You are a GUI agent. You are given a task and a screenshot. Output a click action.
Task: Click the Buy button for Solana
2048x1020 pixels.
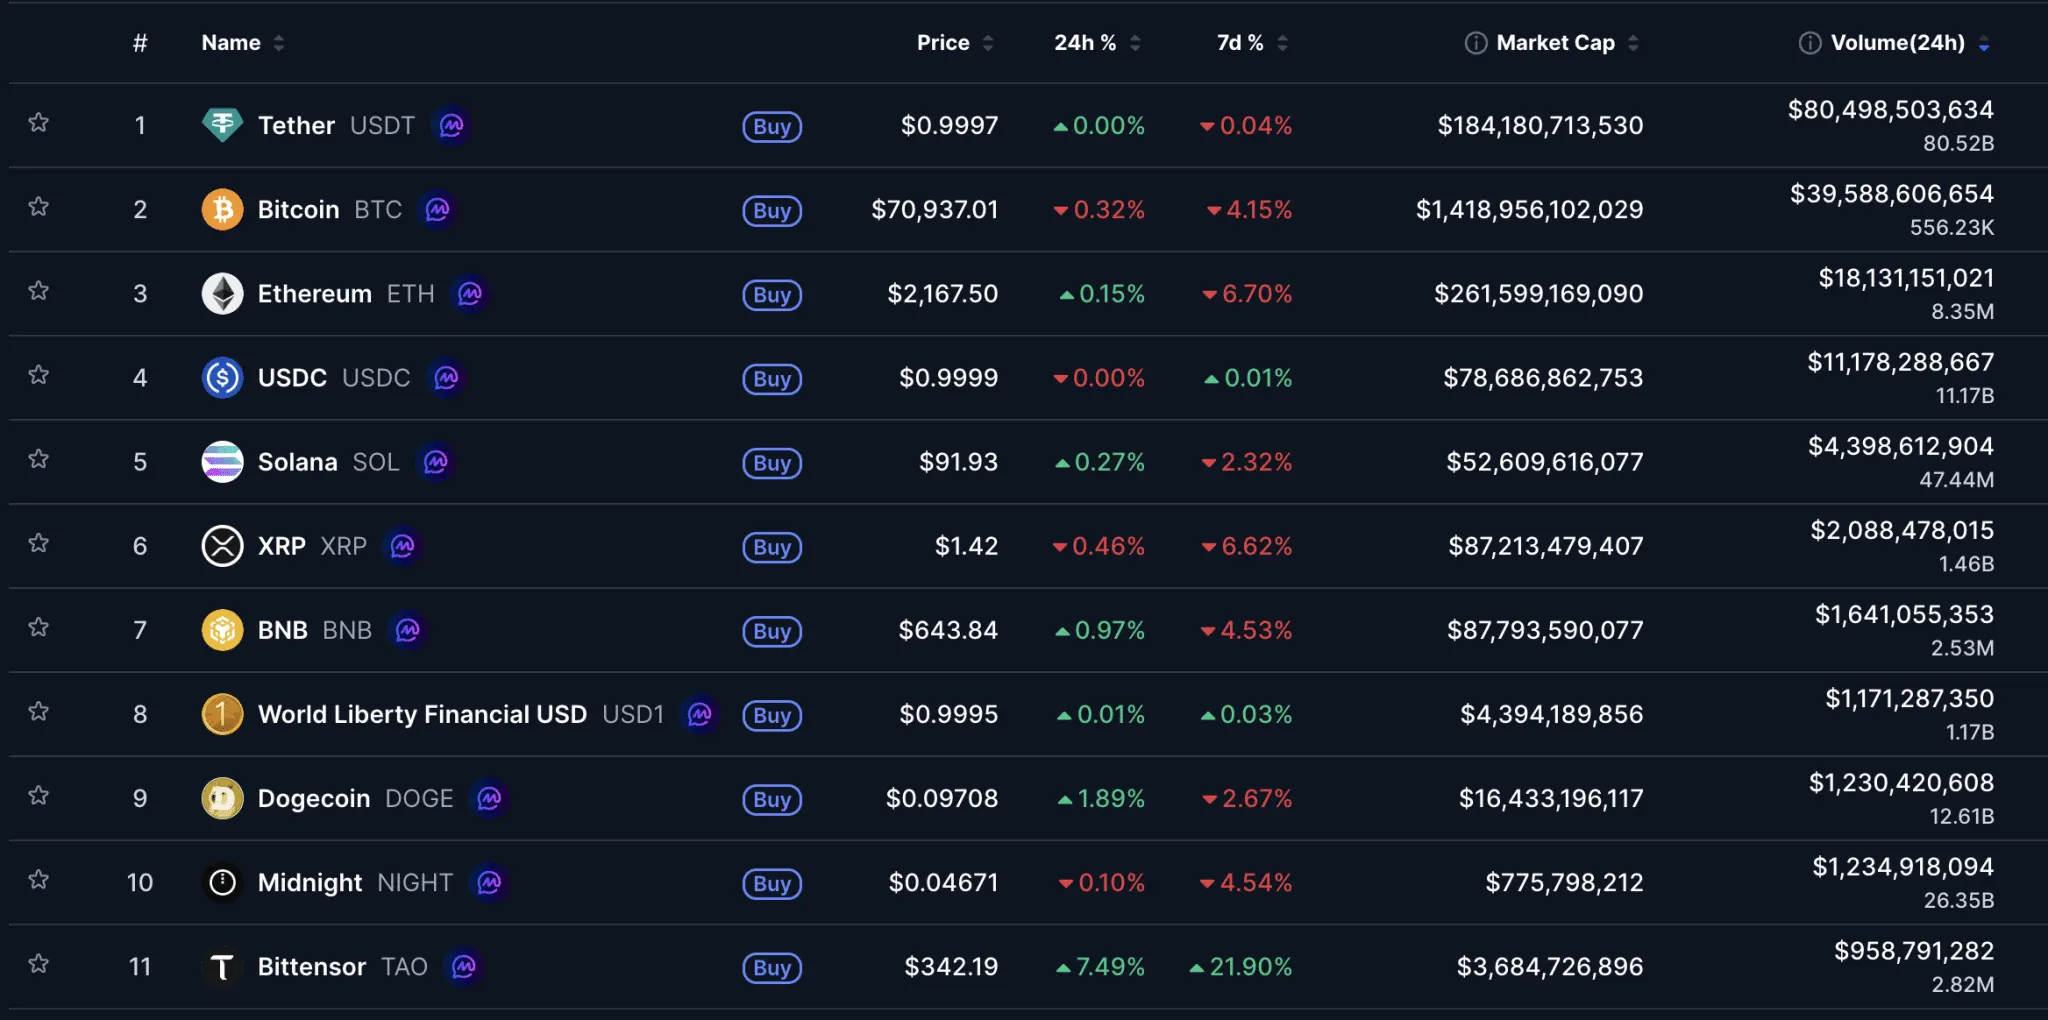[x=771, y=463]
